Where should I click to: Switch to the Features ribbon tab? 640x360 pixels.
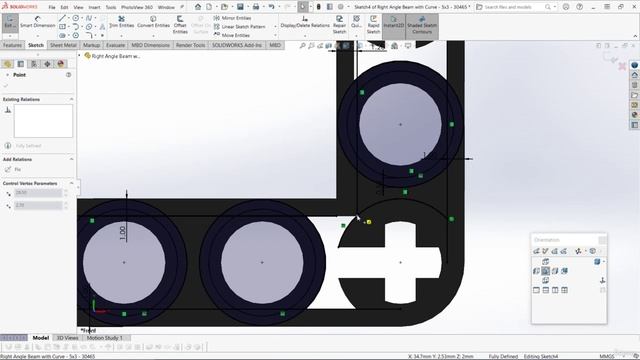[12, 45]
